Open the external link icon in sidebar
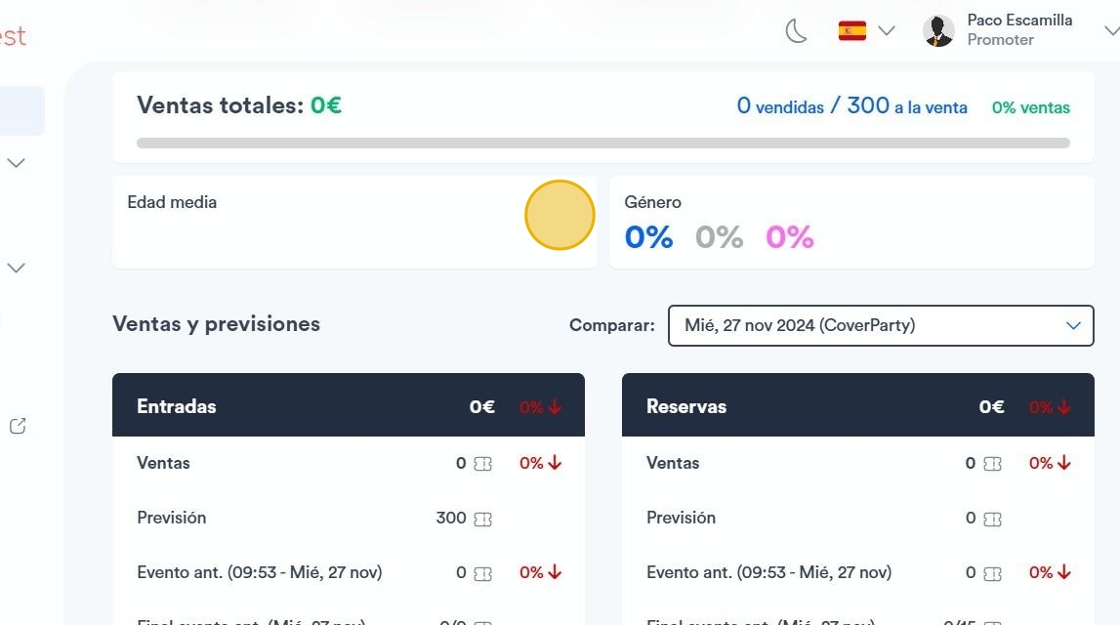 (17, 426)
